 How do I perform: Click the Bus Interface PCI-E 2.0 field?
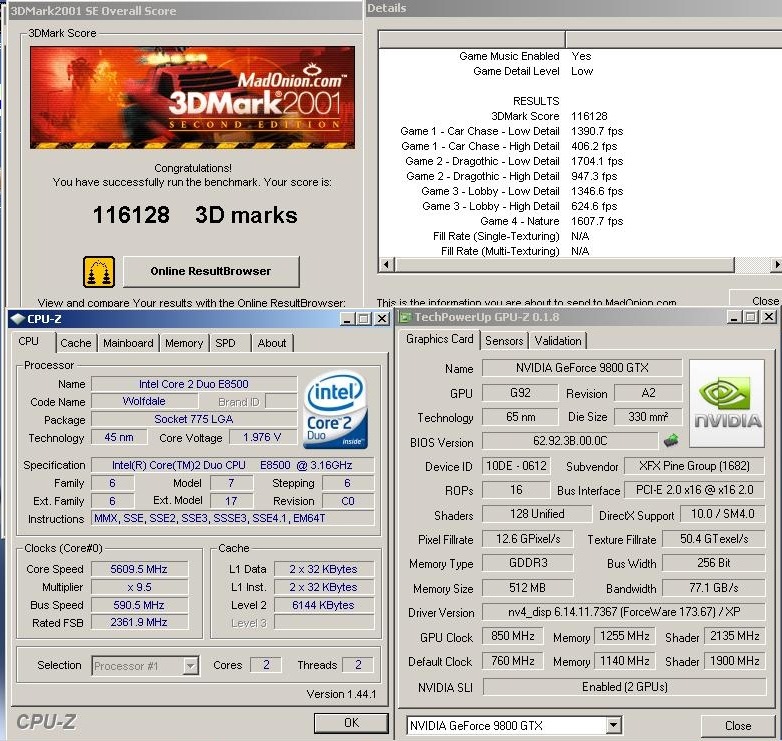point(694,490)
